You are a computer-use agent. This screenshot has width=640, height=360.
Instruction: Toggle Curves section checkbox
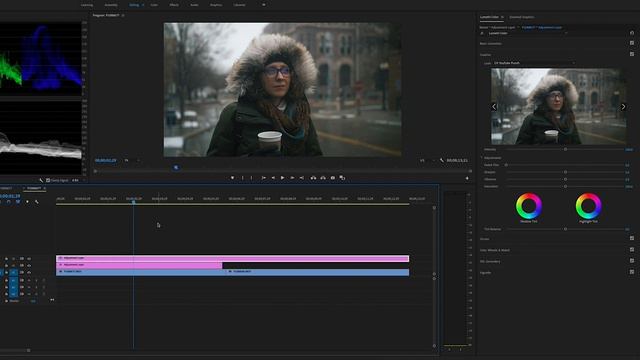click(632, 238)
